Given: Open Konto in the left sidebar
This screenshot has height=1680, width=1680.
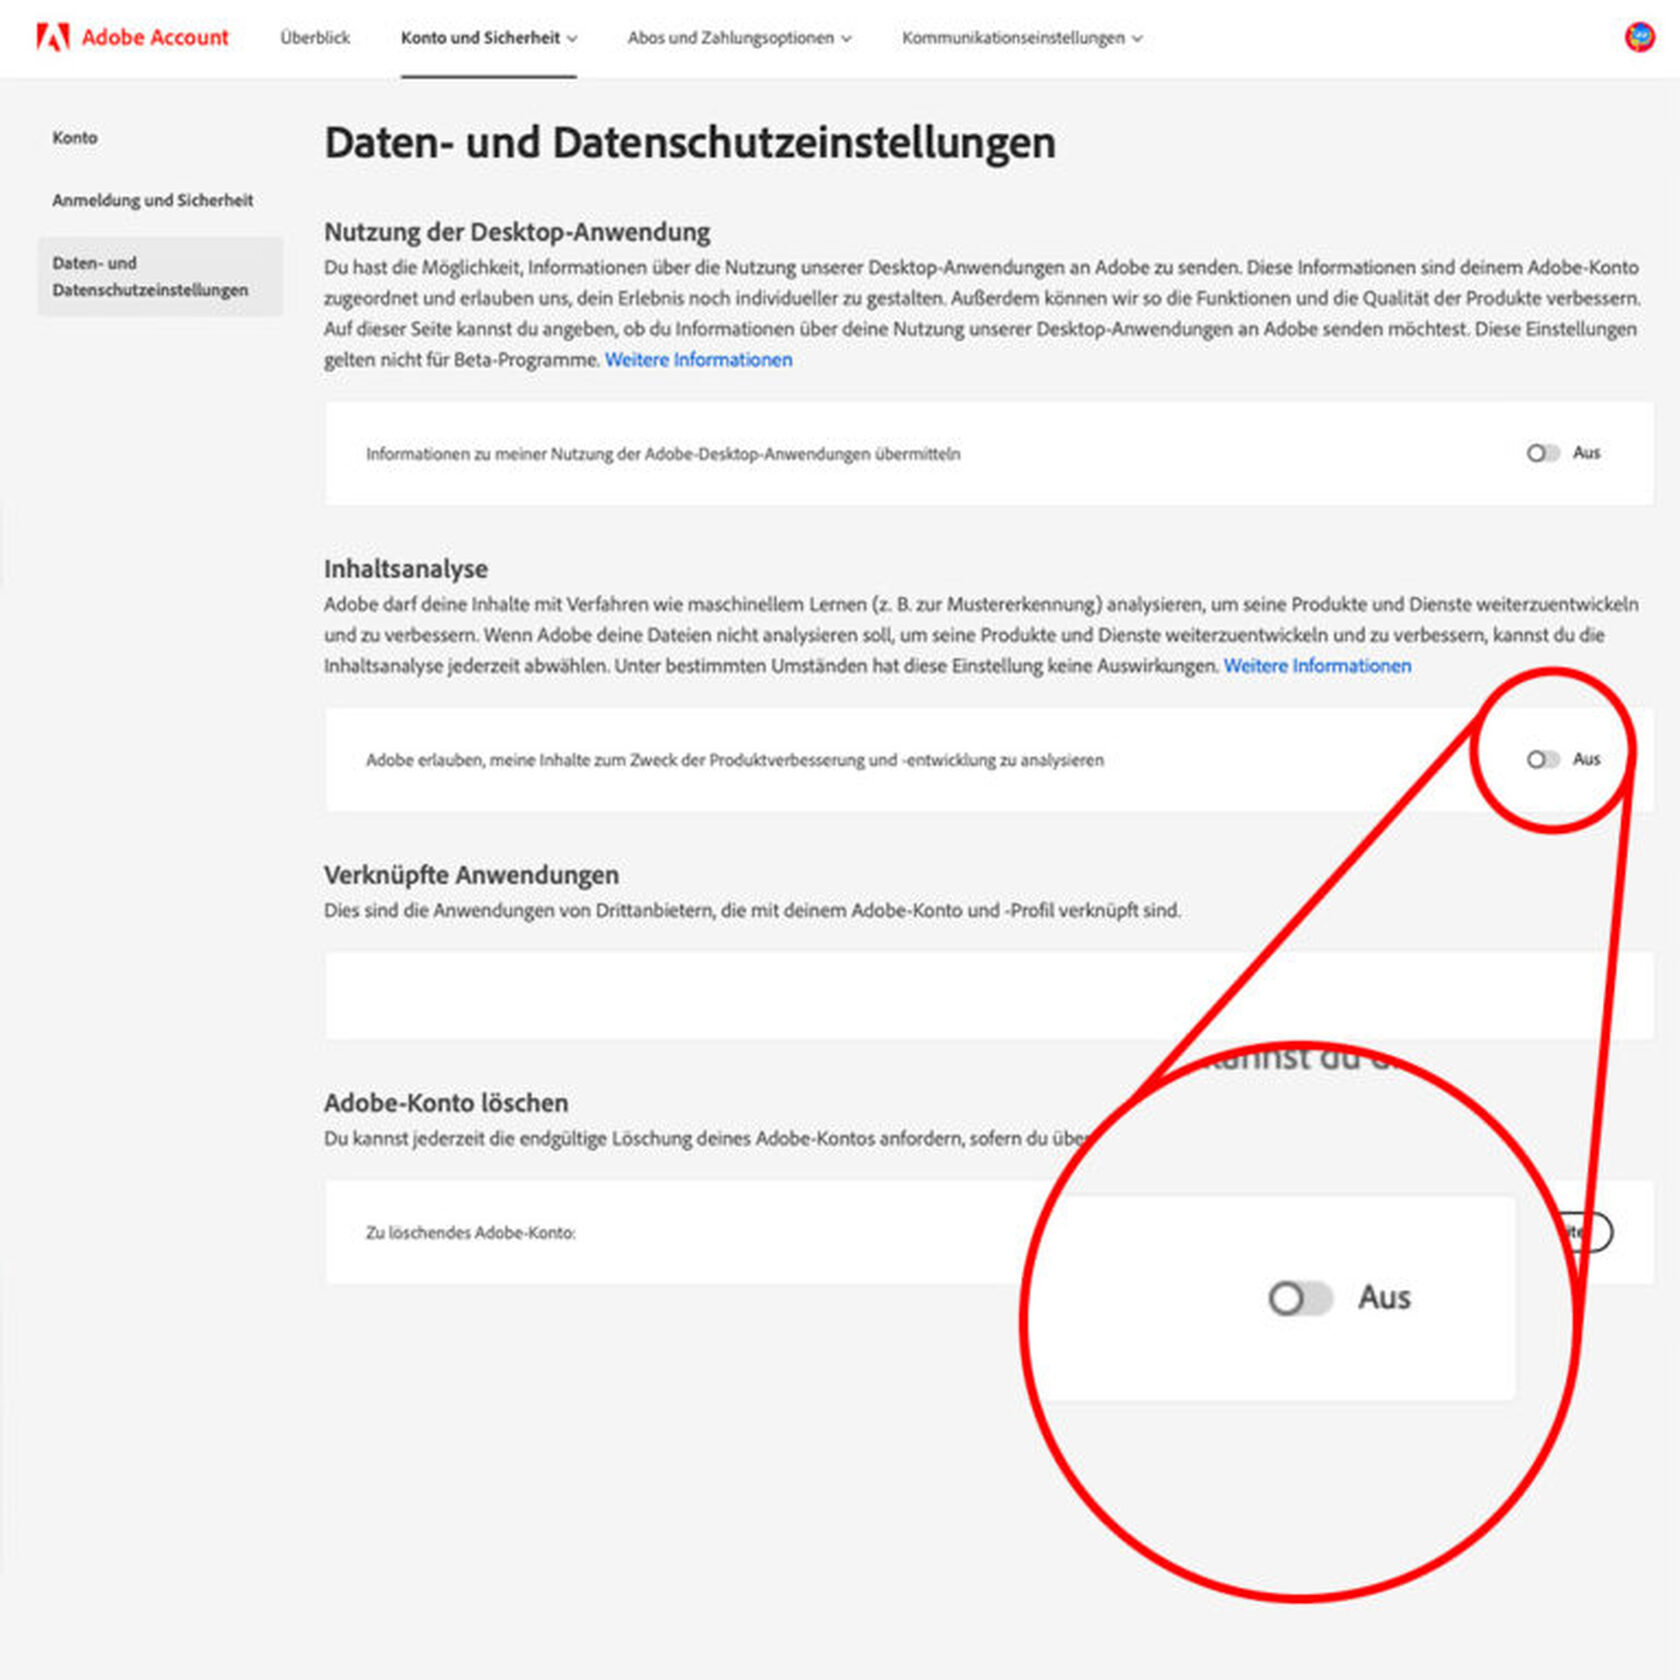Looking at the screenshot, I should (75, 138).
